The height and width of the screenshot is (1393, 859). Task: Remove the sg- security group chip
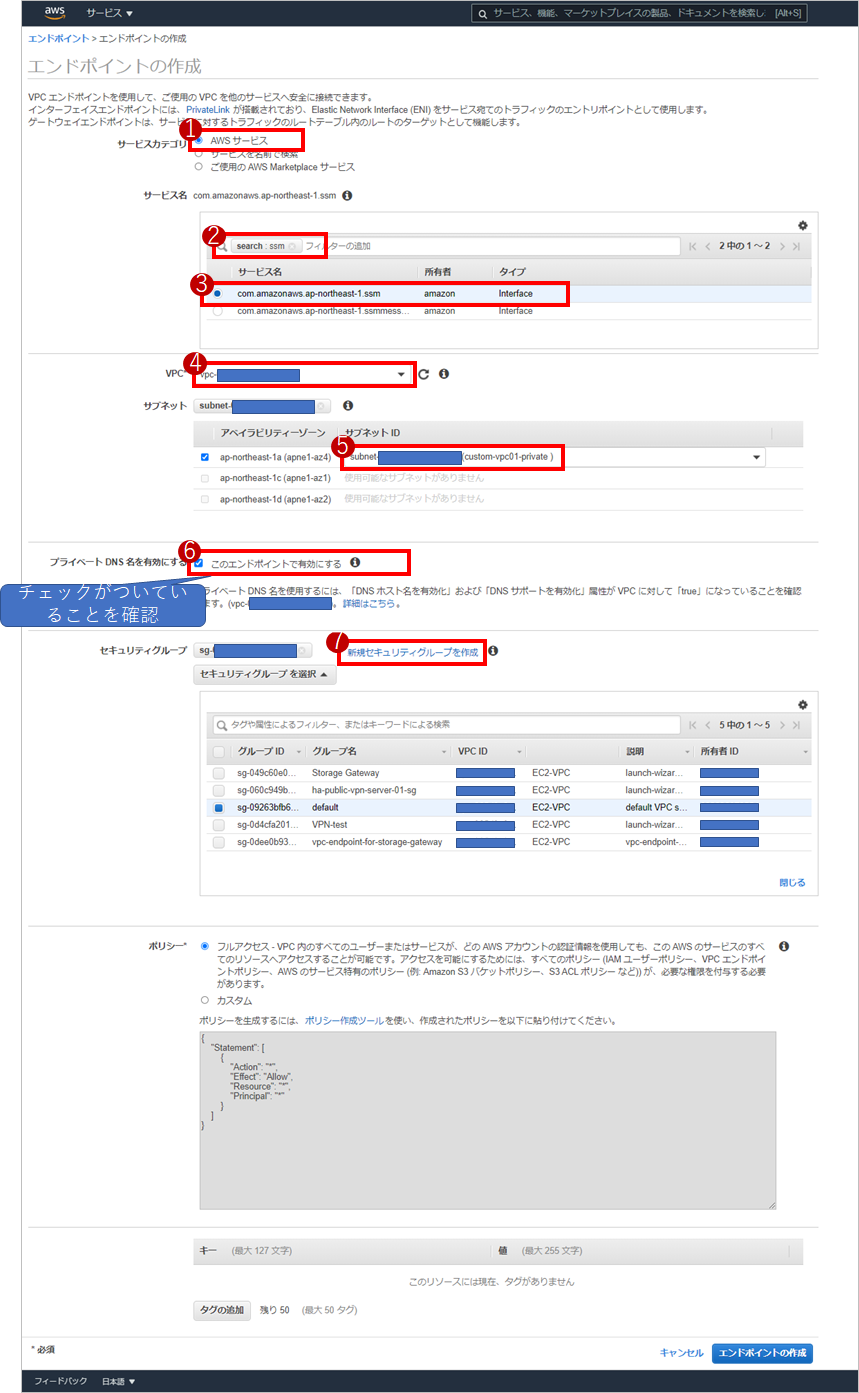coord(304,651)
